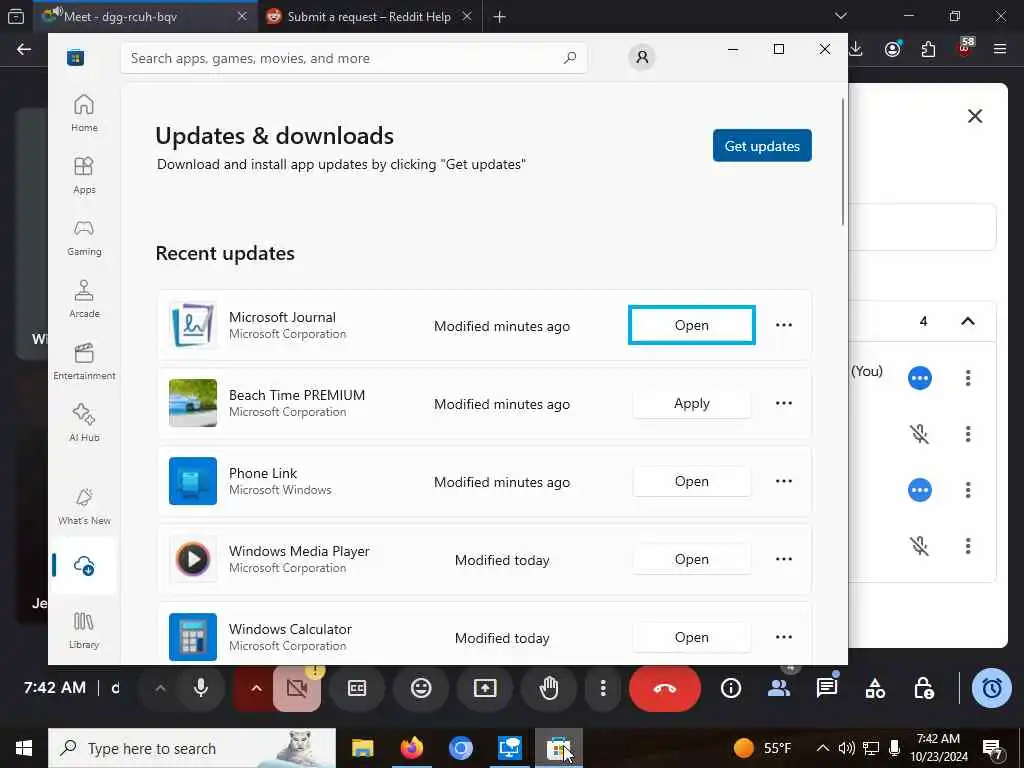Open the Store user profile icon

pyautogui.click(x=642, y=57)
